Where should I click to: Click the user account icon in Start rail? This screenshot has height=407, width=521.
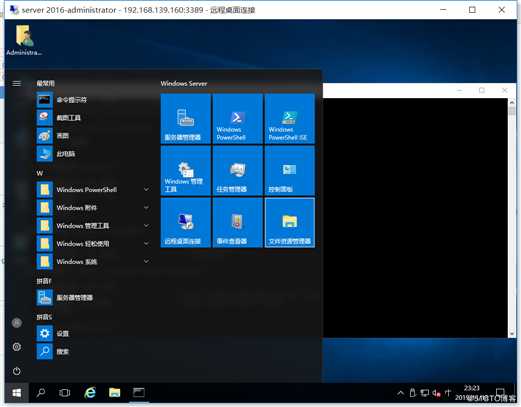click(x=17, y=323)
